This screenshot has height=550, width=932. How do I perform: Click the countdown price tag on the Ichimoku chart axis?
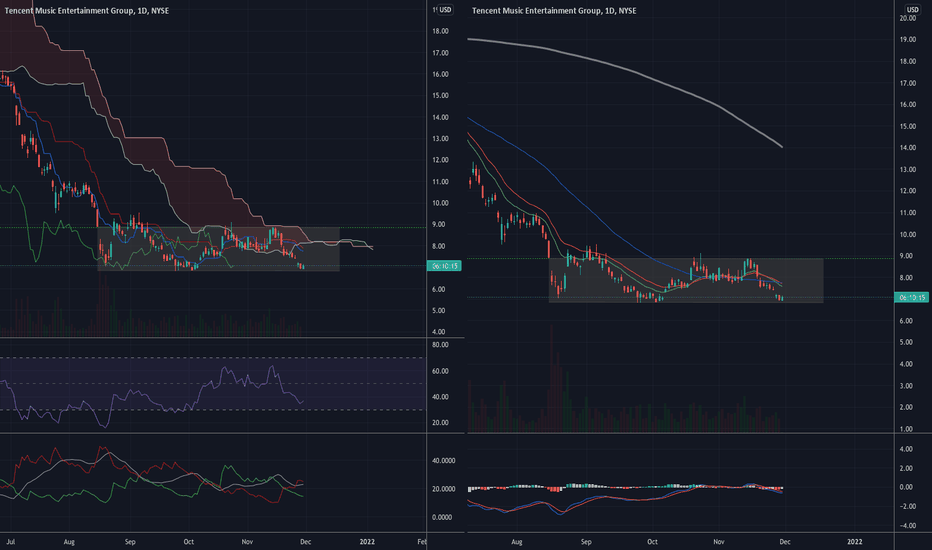click(x=444, y=266)
